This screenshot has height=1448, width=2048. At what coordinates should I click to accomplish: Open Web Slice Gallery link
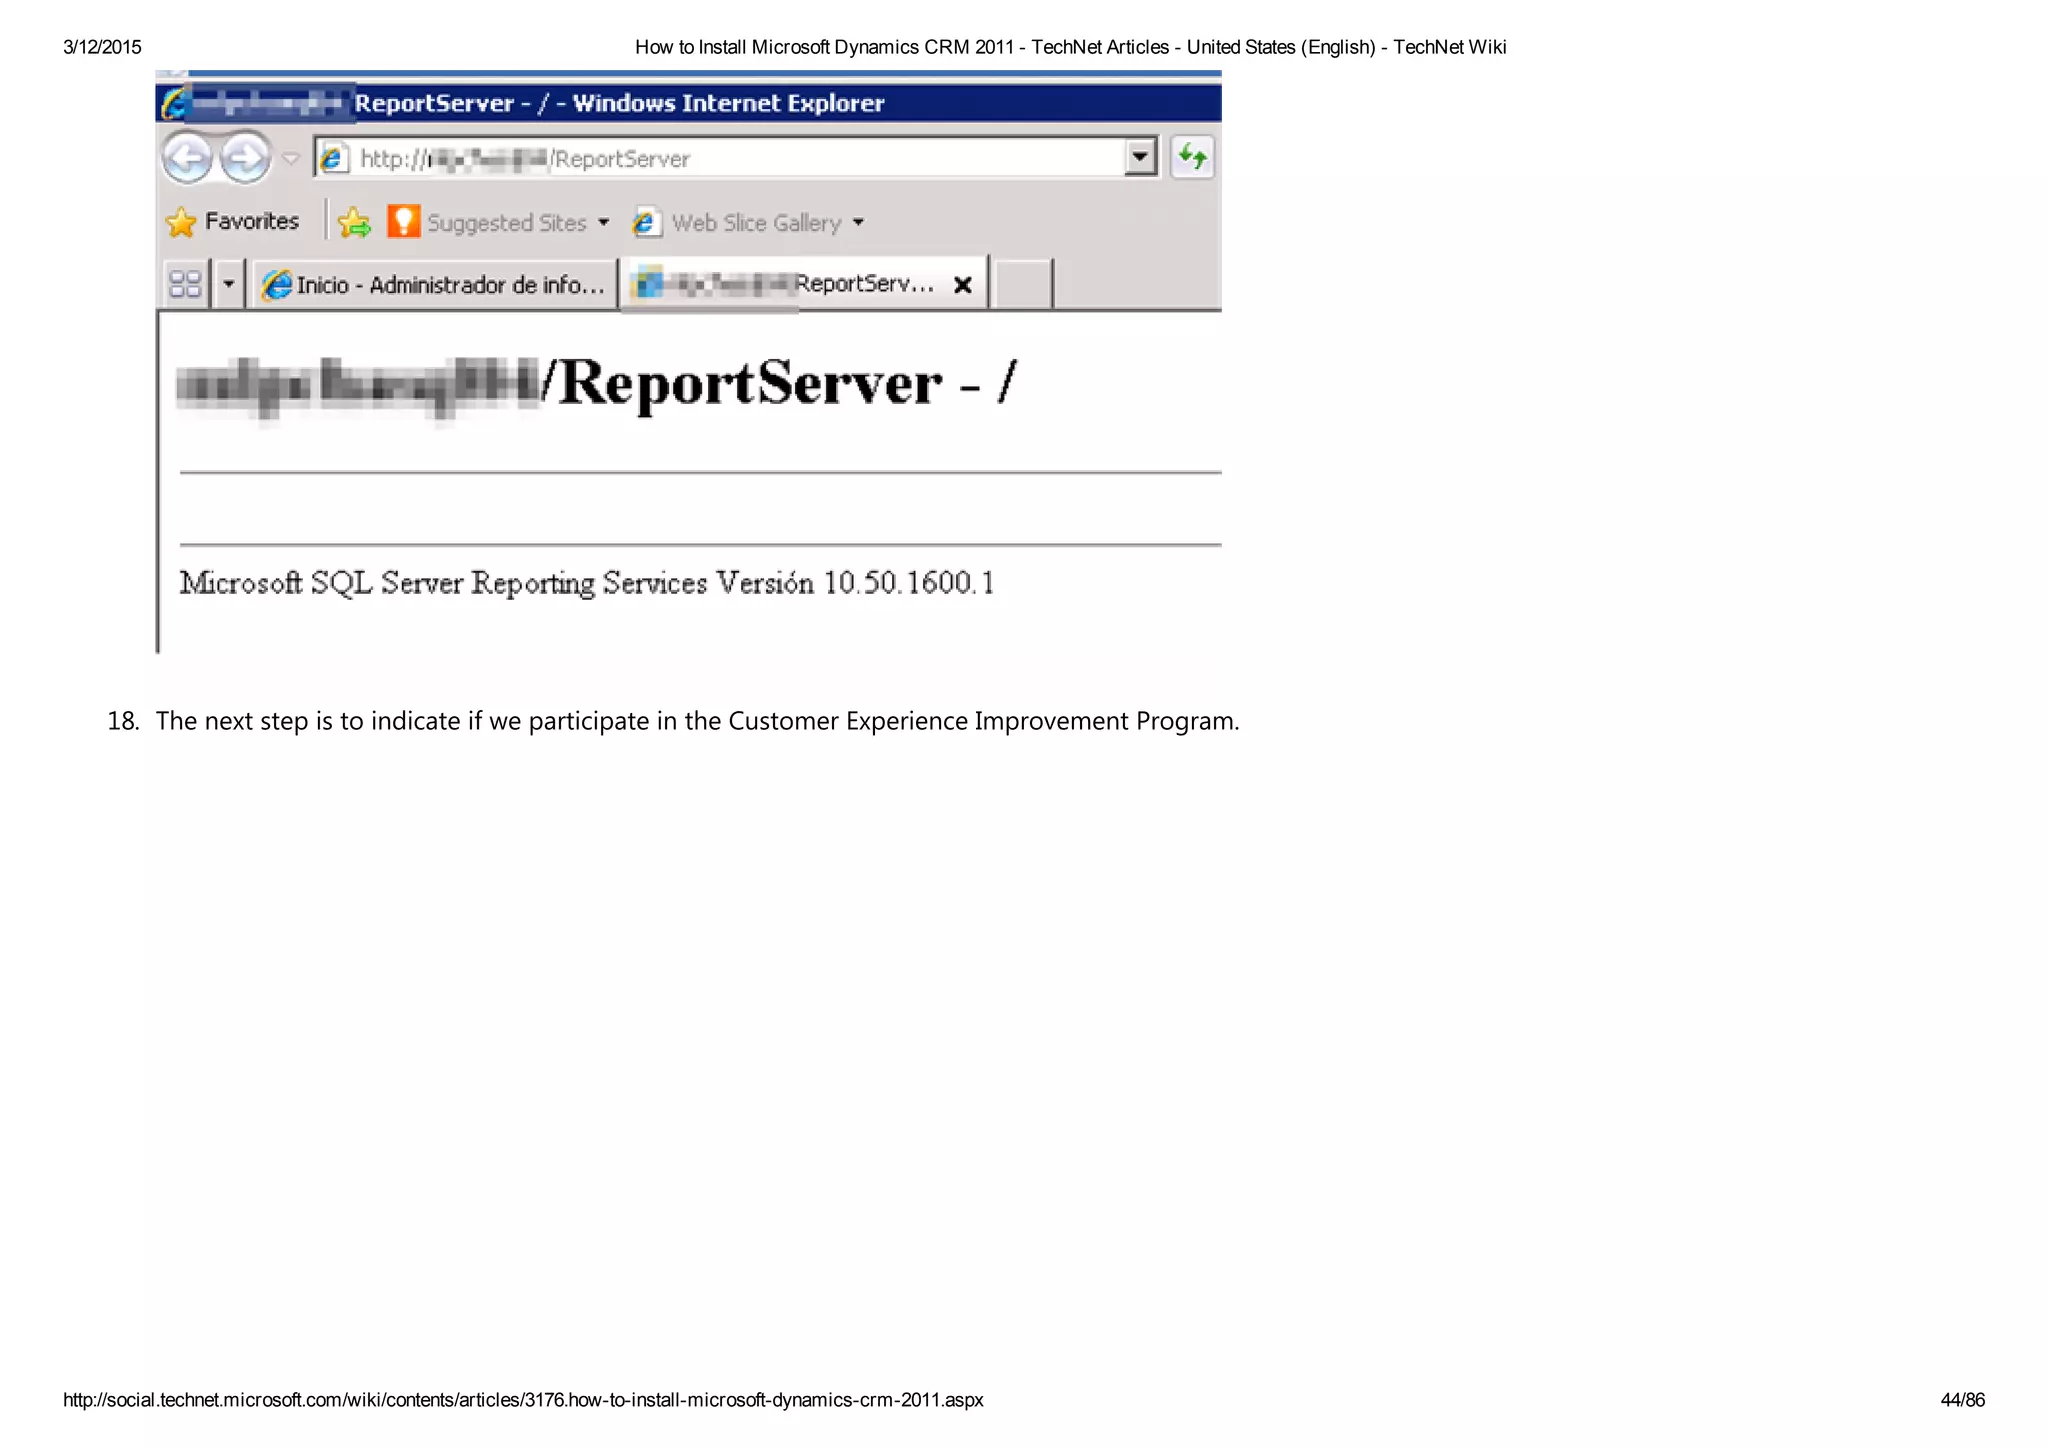(756, 222)
